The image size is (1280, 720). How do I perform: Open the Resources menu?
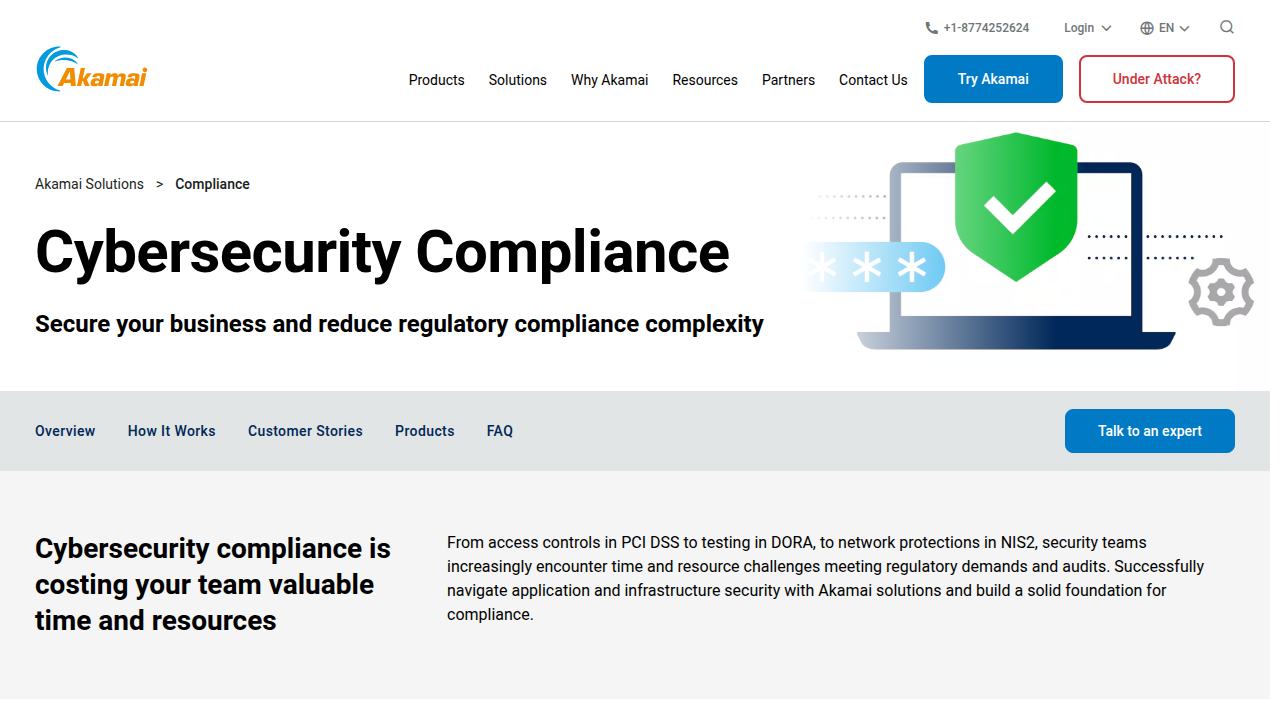click(705, 80)
